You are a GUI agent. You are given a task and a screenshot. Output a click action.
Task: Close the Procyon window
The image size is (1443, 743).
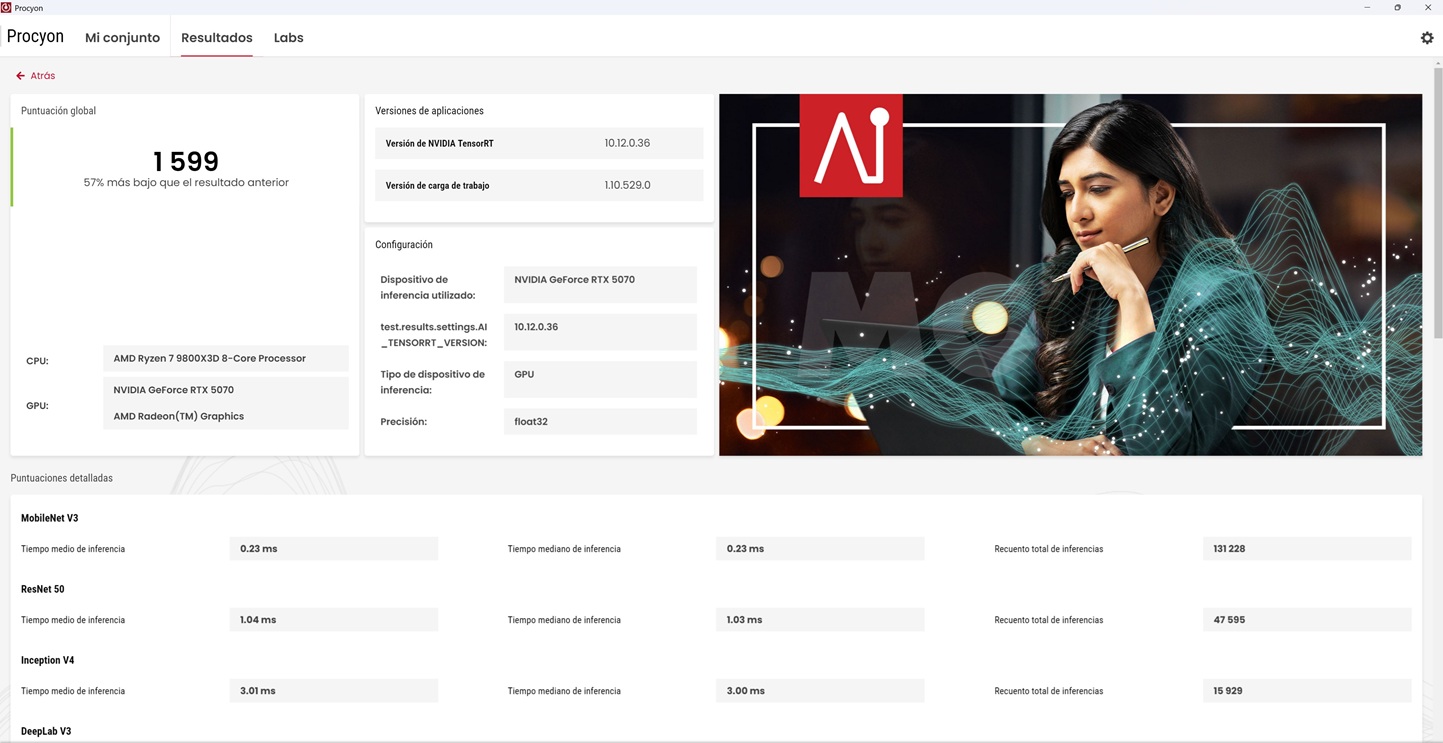pyautogui.click(x=1427, y=7)
